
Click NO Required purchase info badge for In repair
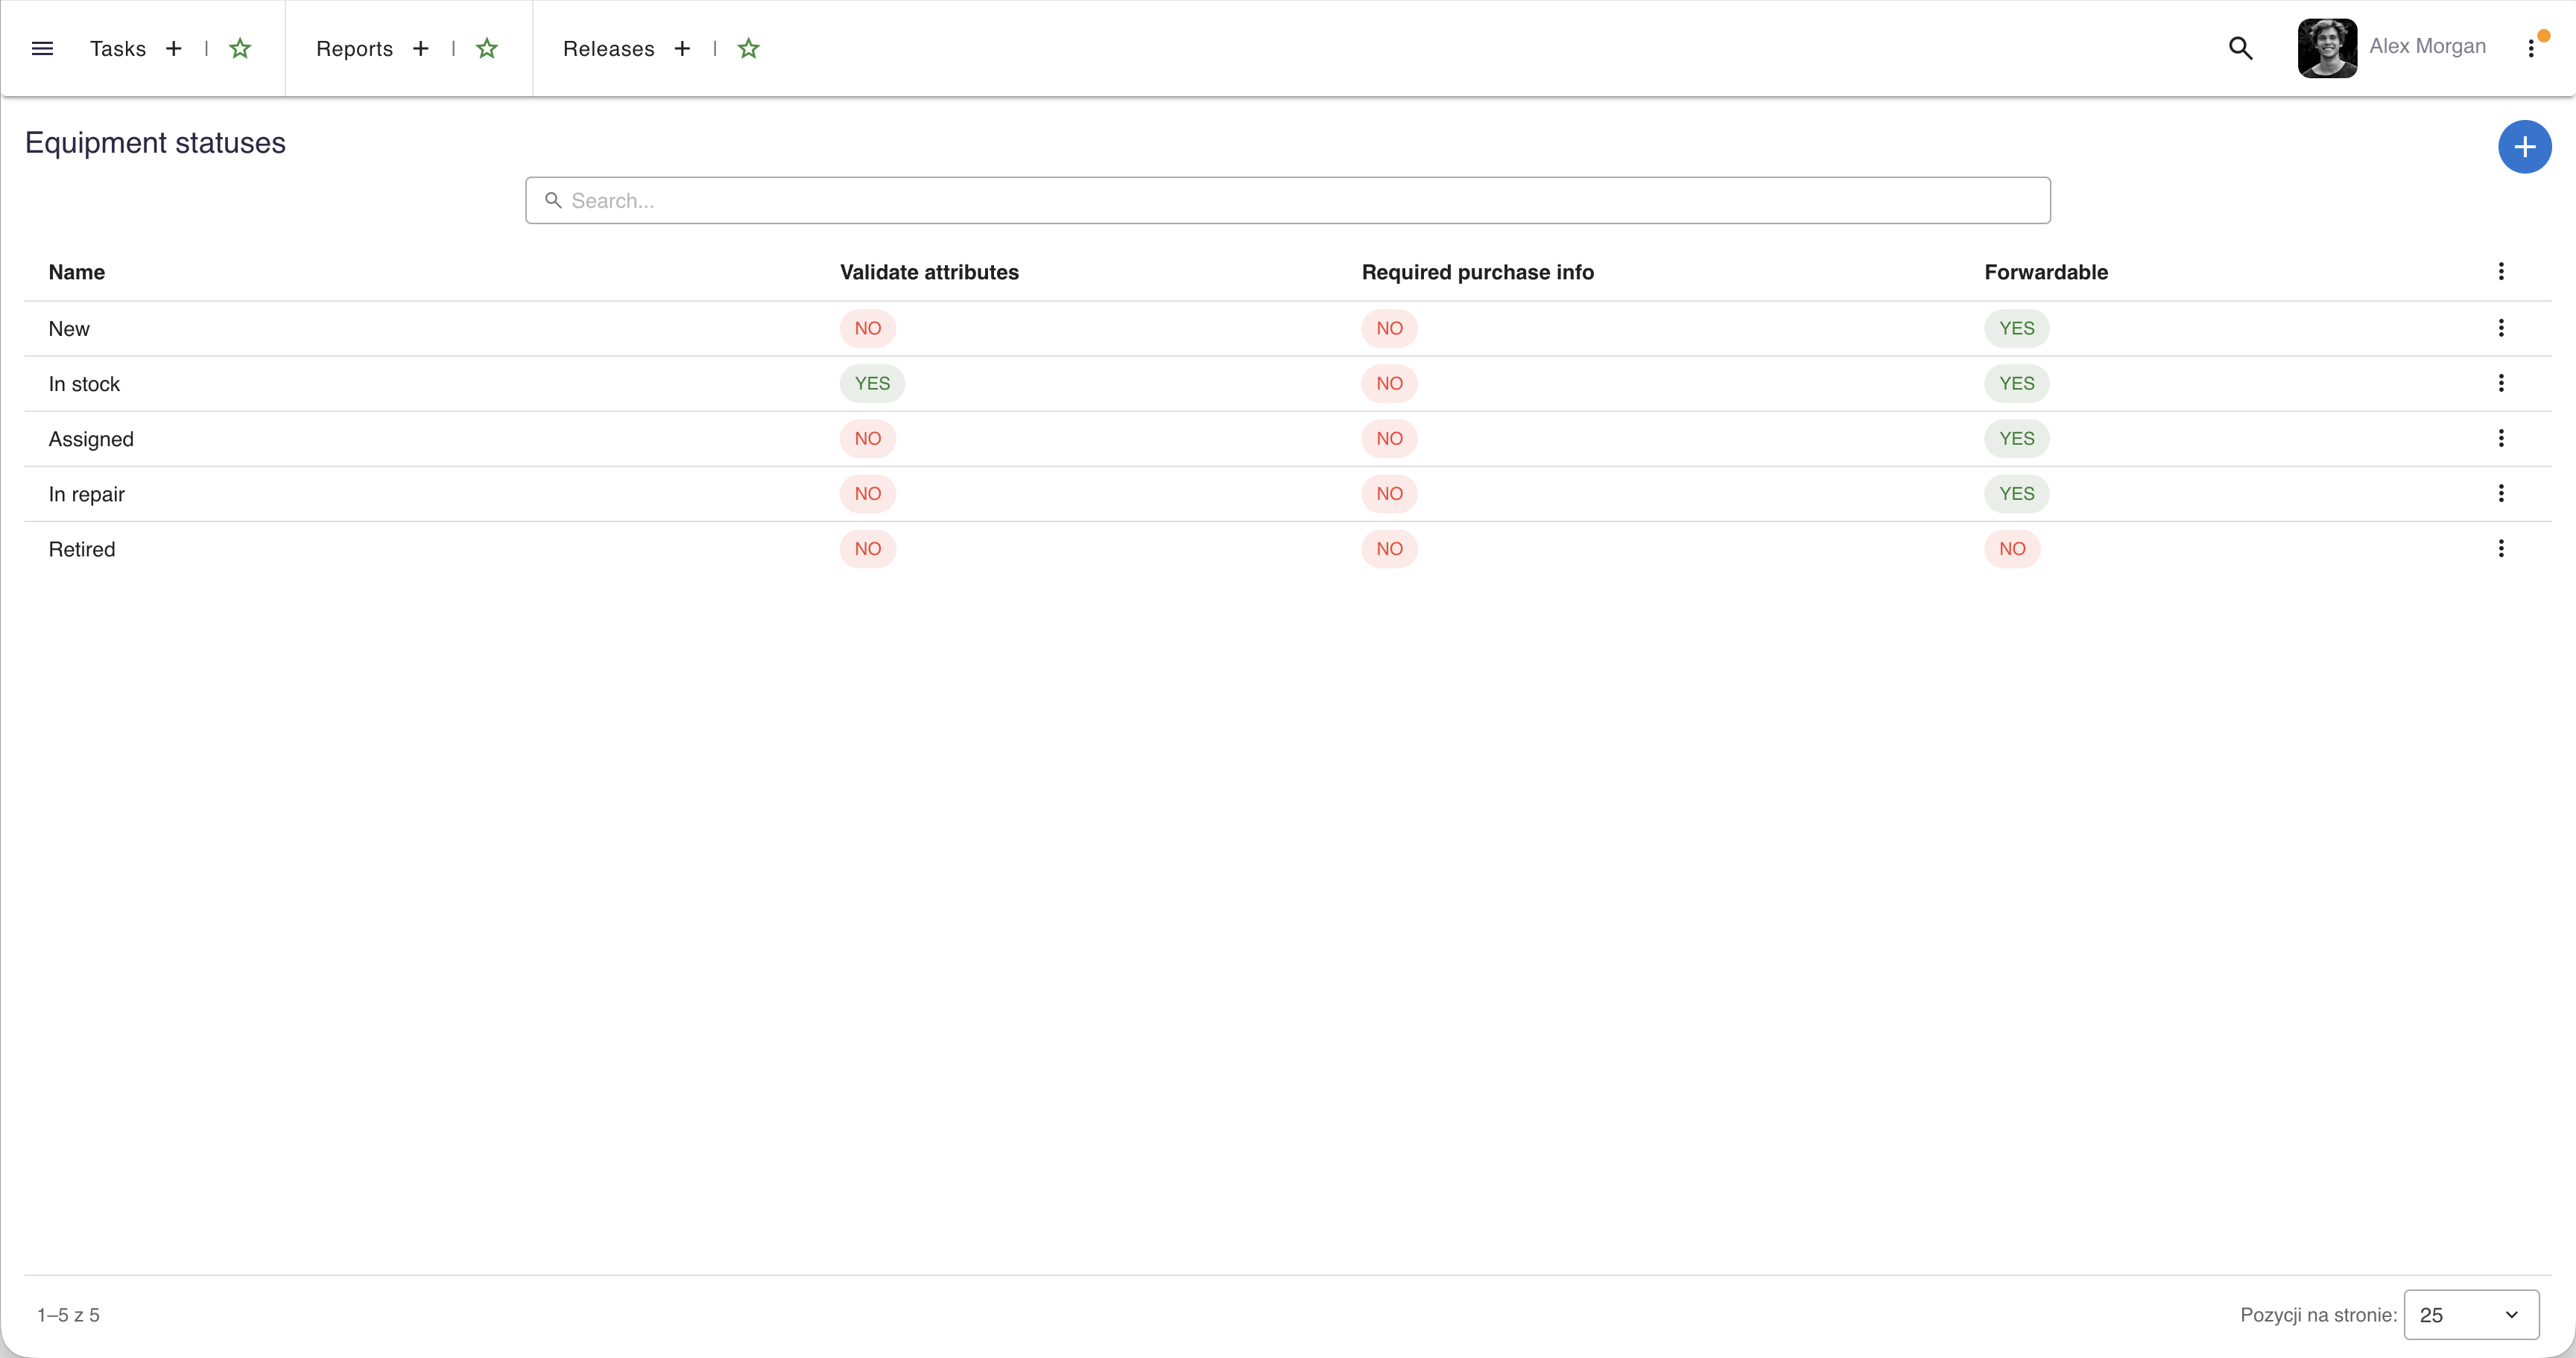(x=1389, y=493)
